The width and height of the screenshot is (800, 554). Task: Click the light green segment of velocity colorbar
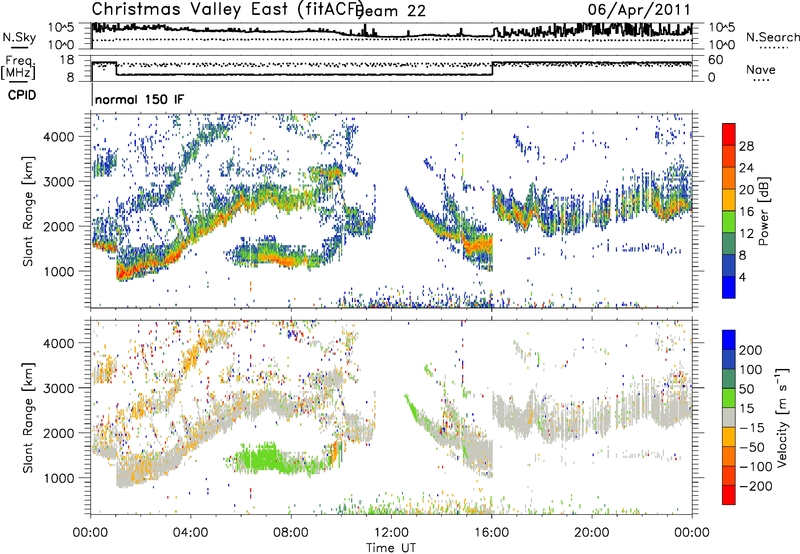coord(729,398)
